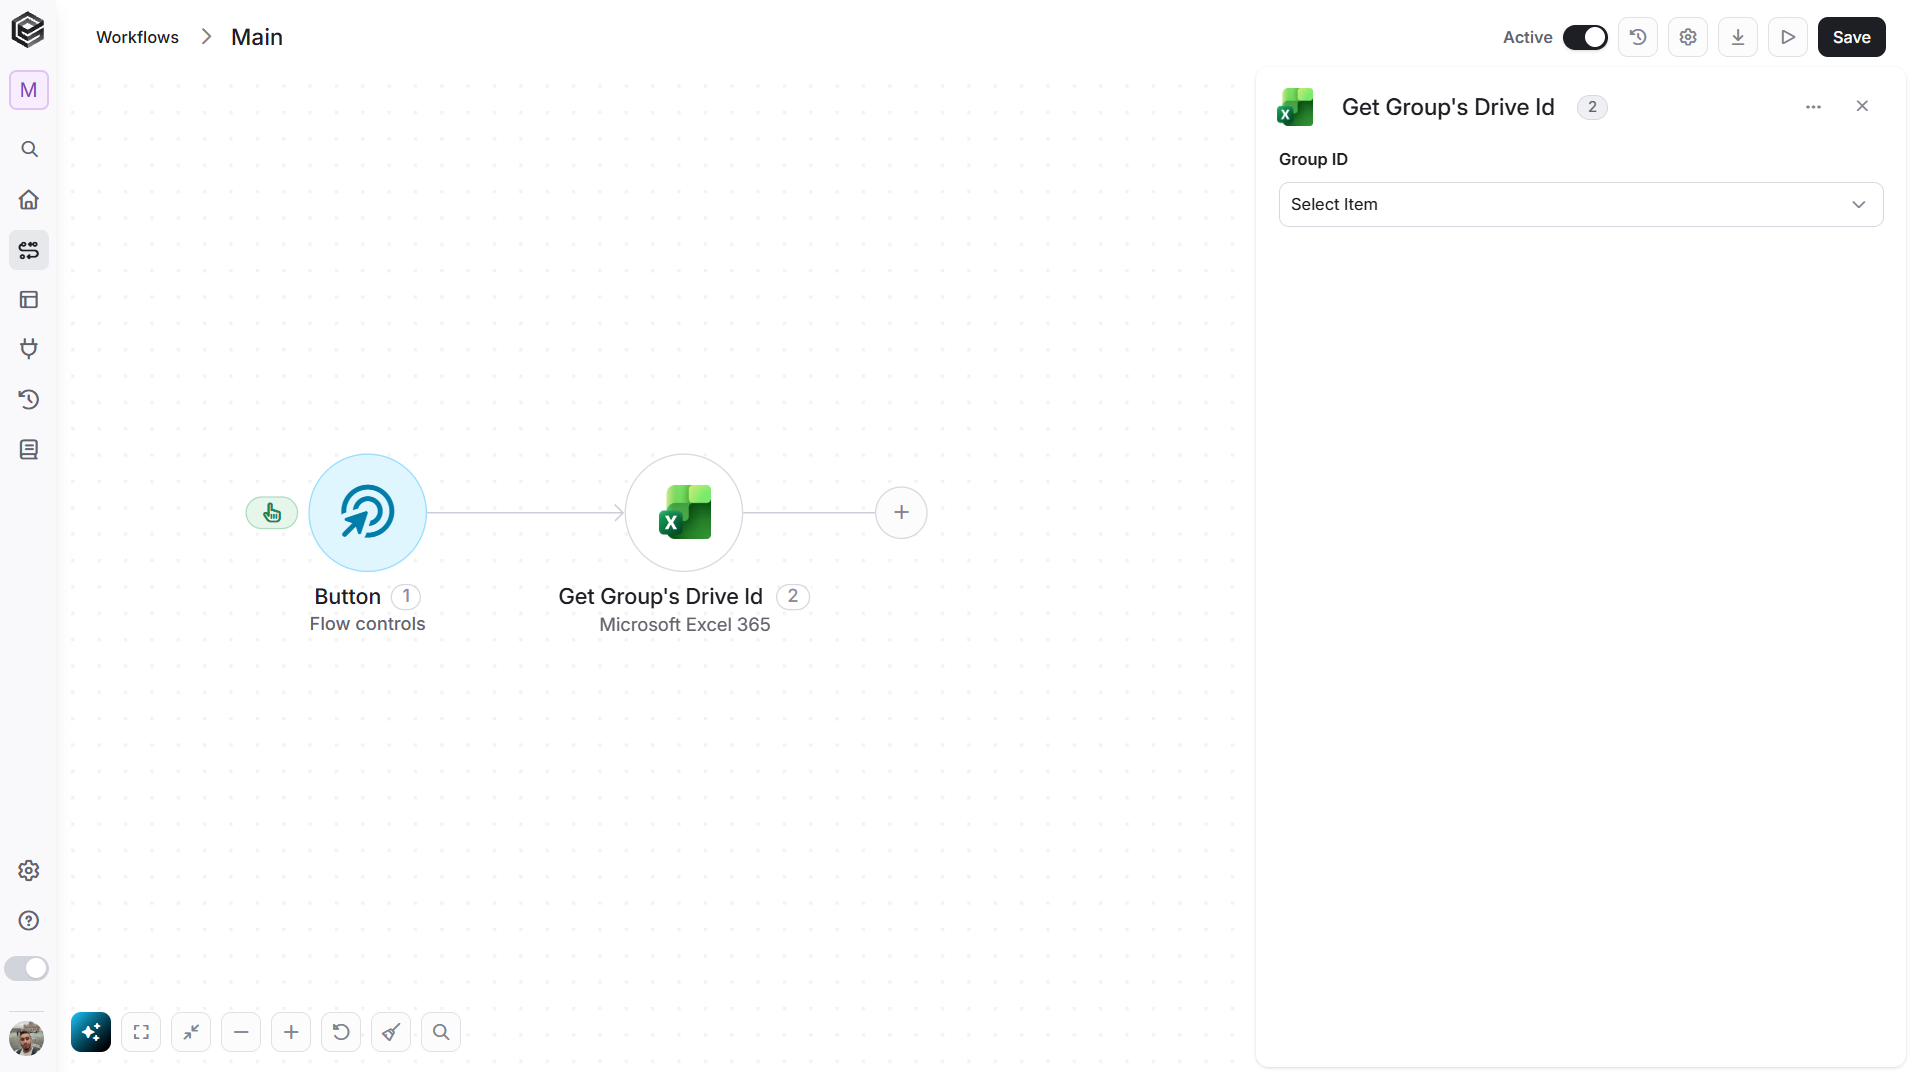Close the Get Group's Drive Id panel

1862,106
